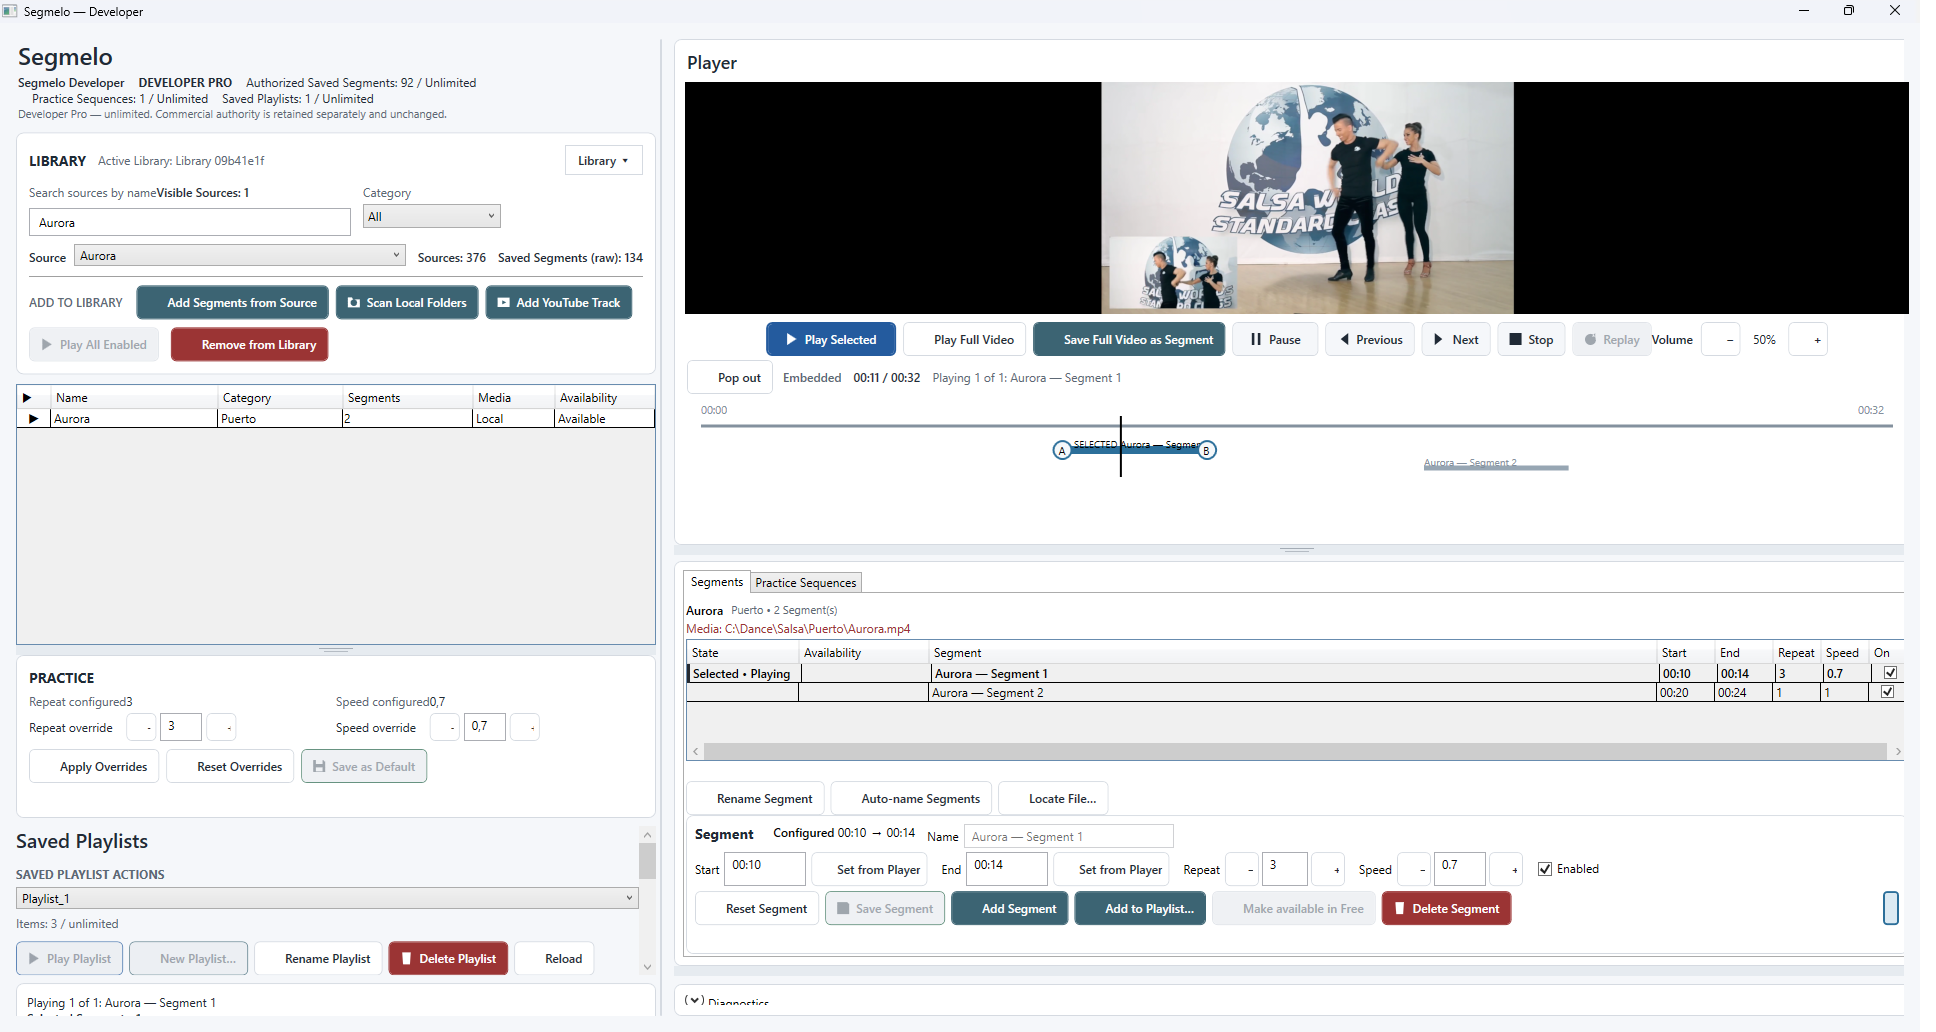Stop video playback

tap(1531, 340)
